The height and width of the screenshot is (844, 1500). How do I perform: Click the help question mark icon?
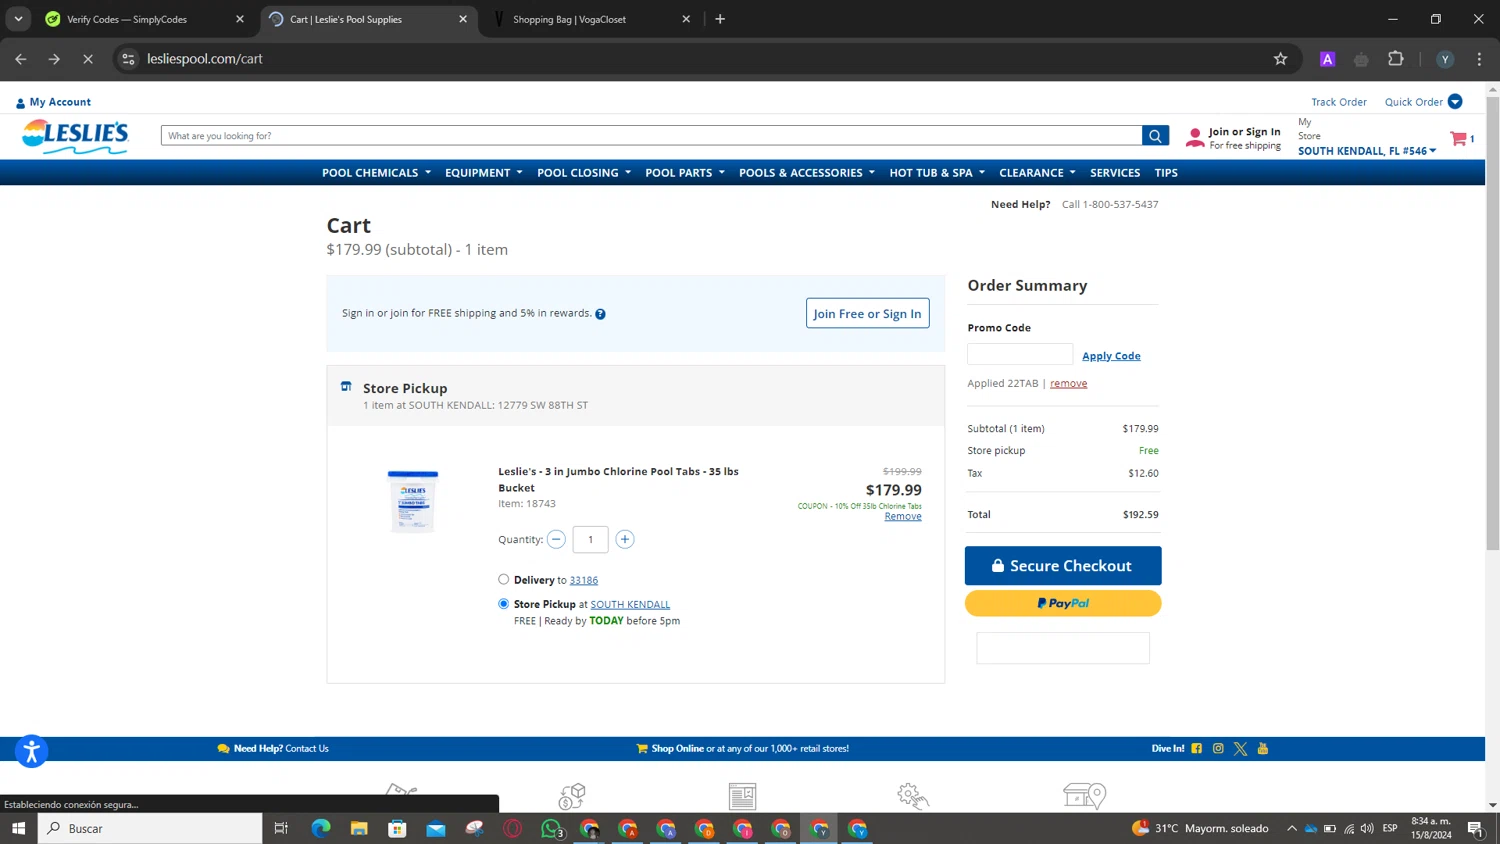(600, 314)
